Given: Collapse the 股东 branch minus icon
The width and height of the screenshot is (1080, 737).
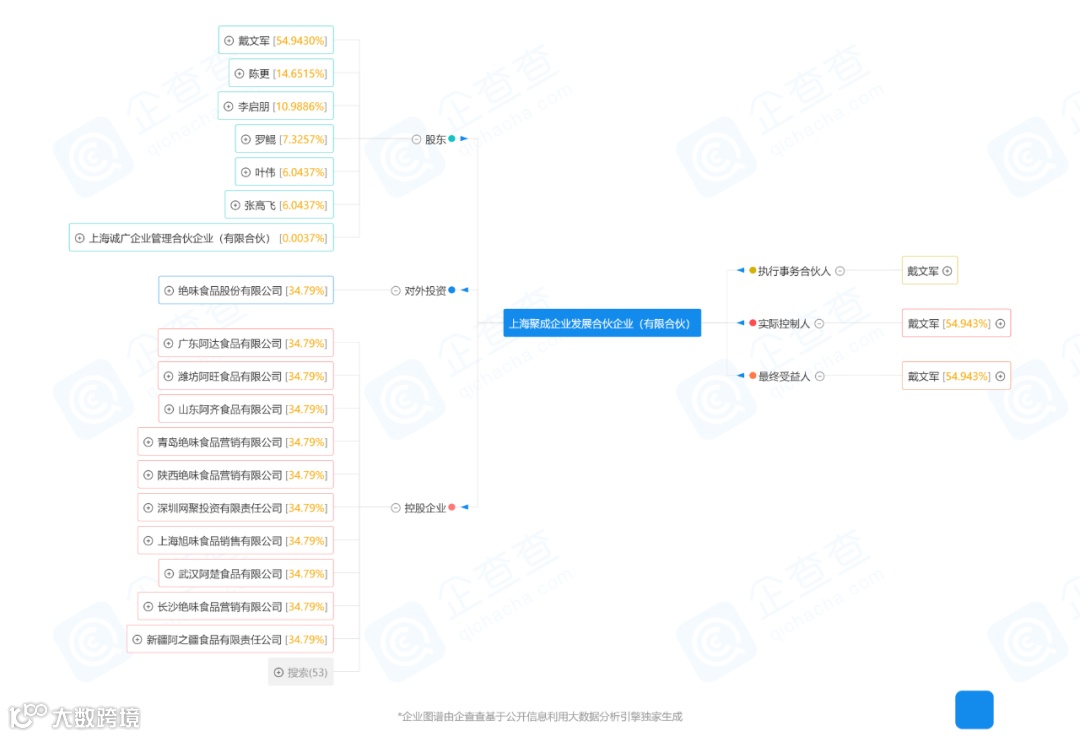Looking at the screenshot, I should pyautogui.click(x=416, y=139).
